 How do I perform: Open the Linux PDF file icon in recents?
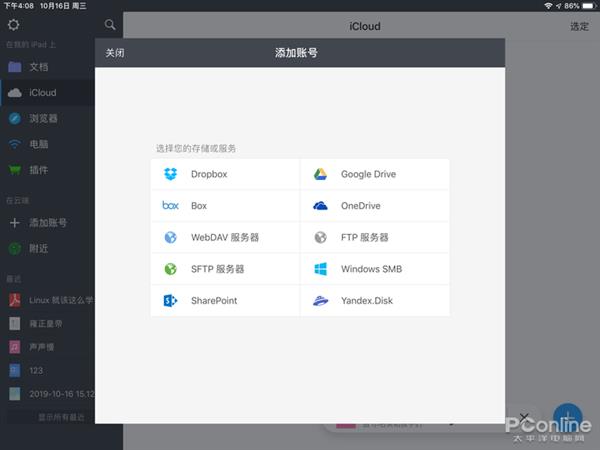(x=15, y=300)
